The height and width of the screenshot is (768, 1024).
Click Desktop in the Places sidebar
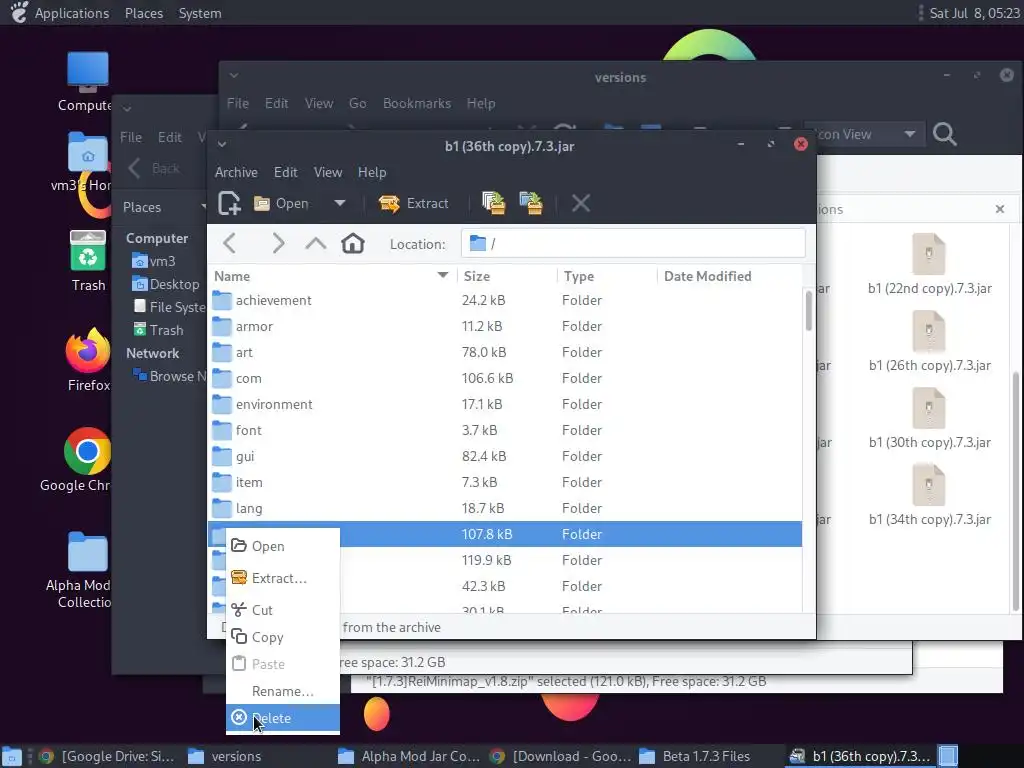166,284
